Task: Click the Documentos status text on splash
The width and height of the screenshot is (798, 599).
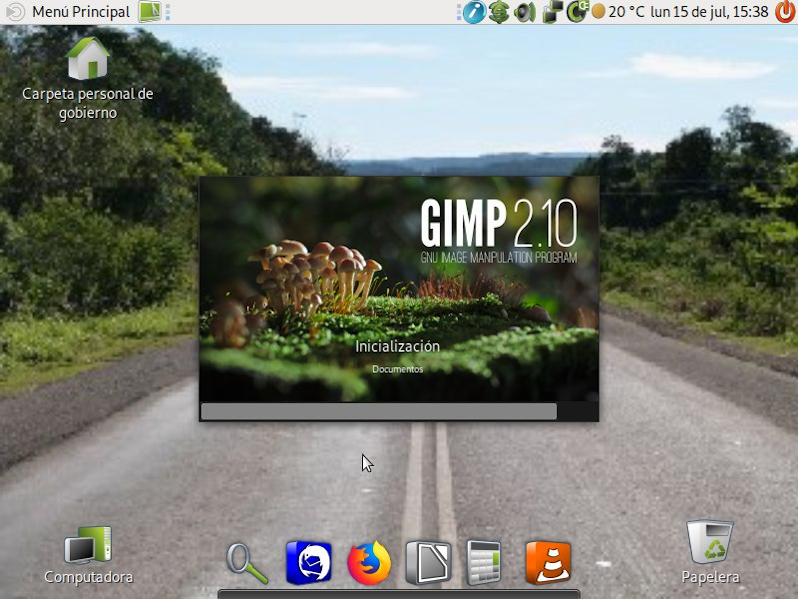Action: 397,369
